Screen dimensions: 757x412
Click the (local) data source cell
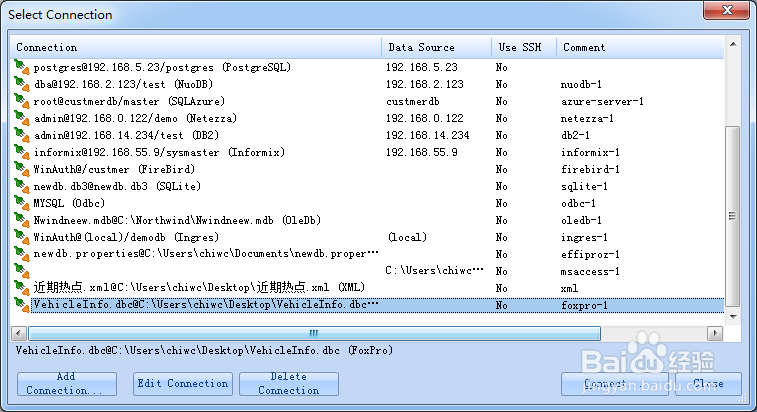[407, 237]
